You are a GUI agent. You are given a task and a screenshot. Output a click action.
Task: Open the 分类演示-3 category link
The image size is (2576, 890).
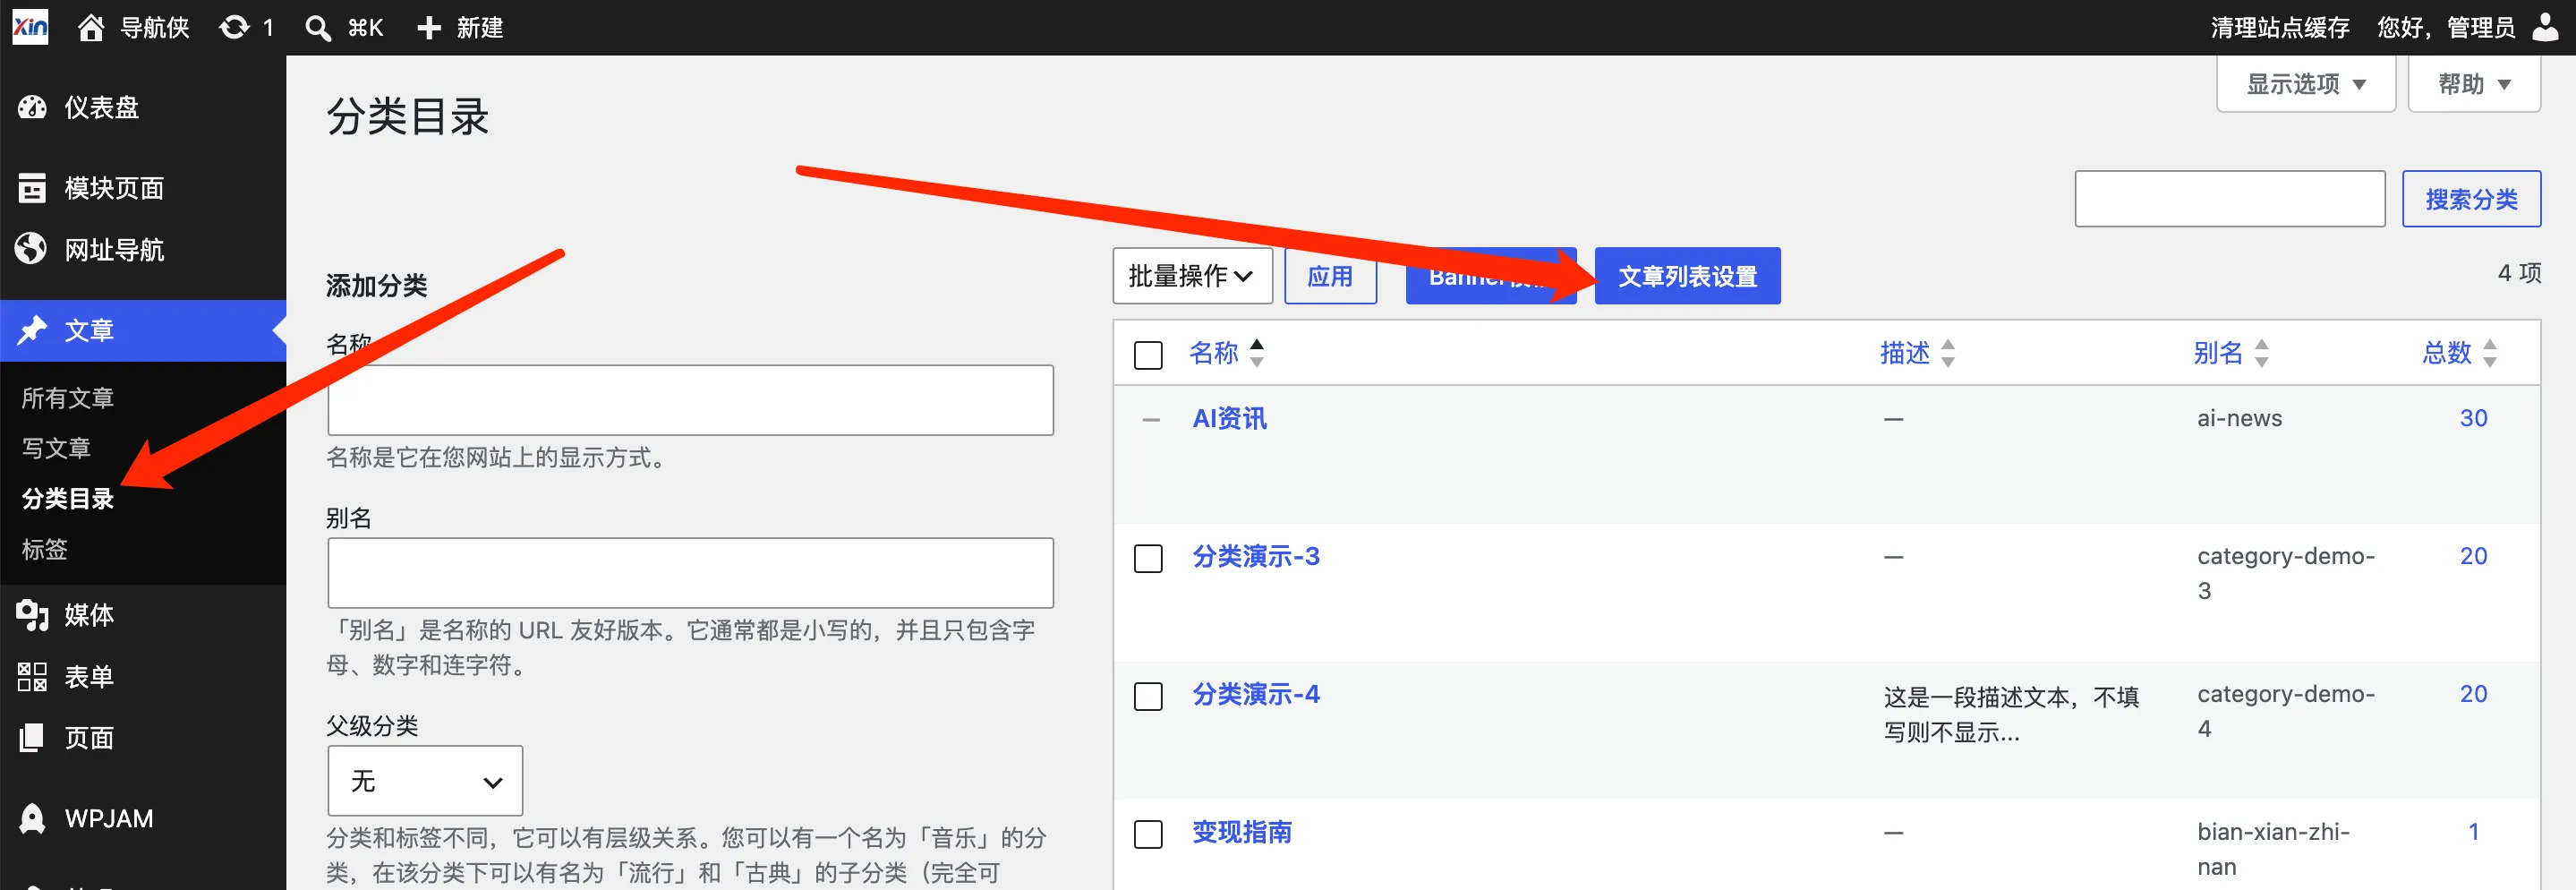tap(1255, 556)
